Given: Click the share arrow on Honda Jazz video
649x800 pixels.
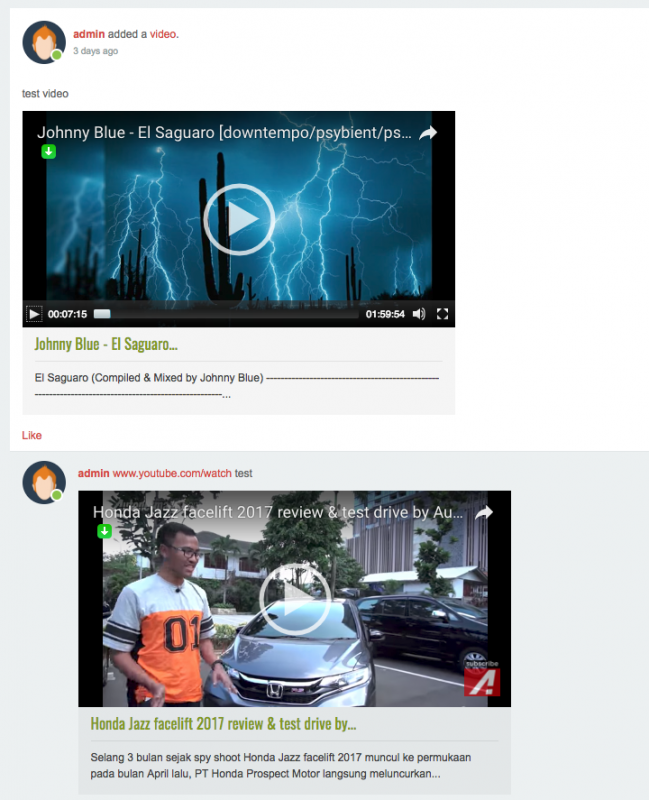Looking at the screenshot, I should pos(484,512).
